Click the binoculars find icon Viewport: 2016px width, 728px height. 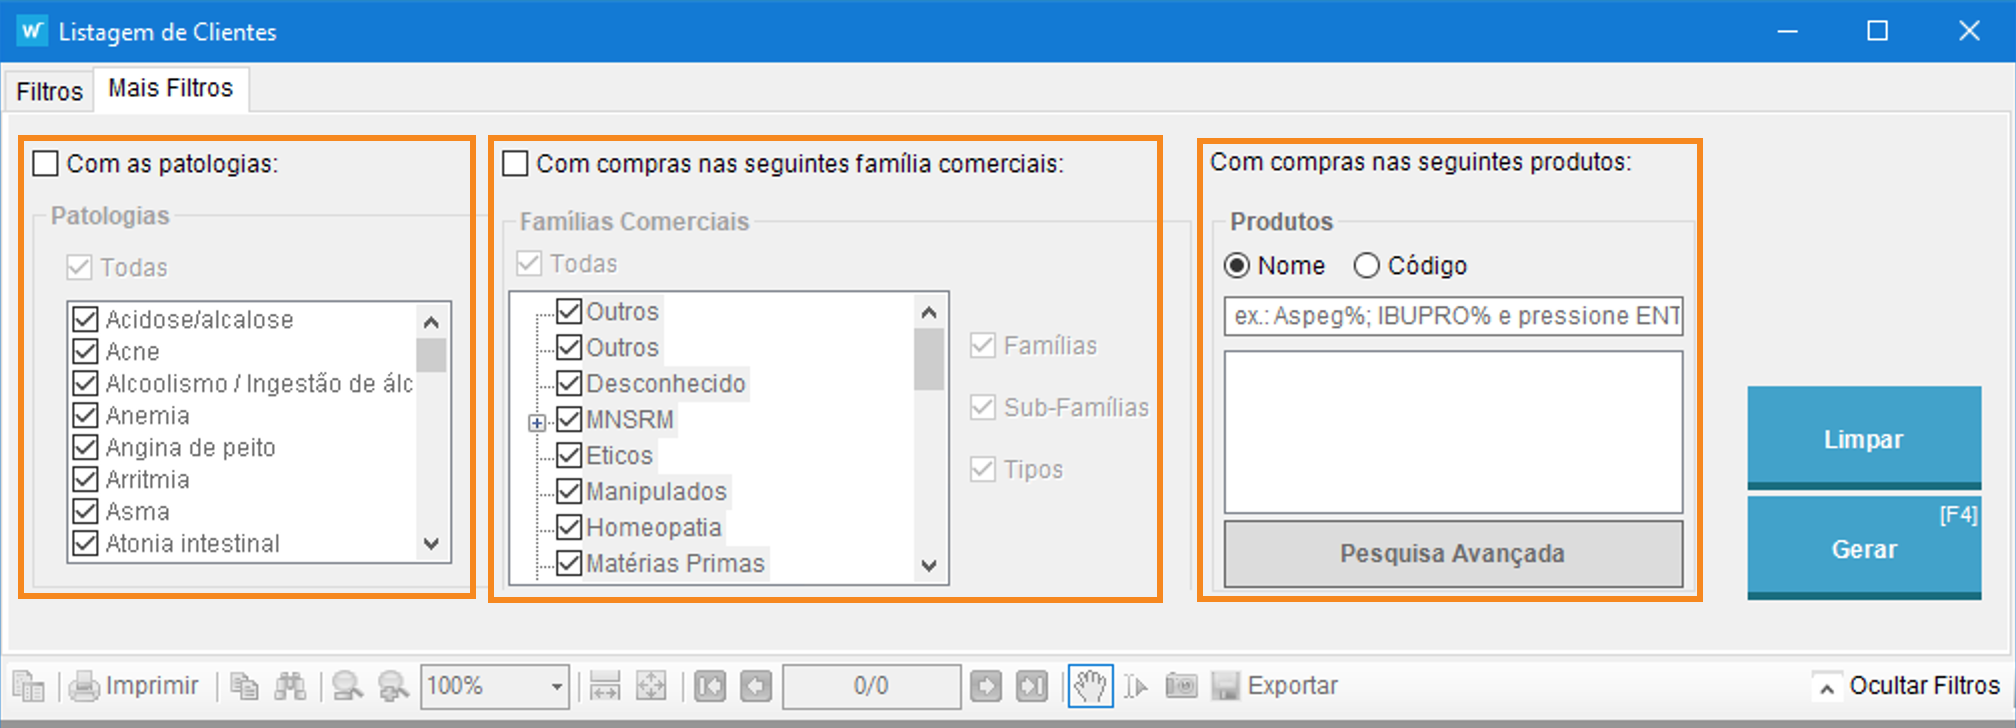(290, 686)
